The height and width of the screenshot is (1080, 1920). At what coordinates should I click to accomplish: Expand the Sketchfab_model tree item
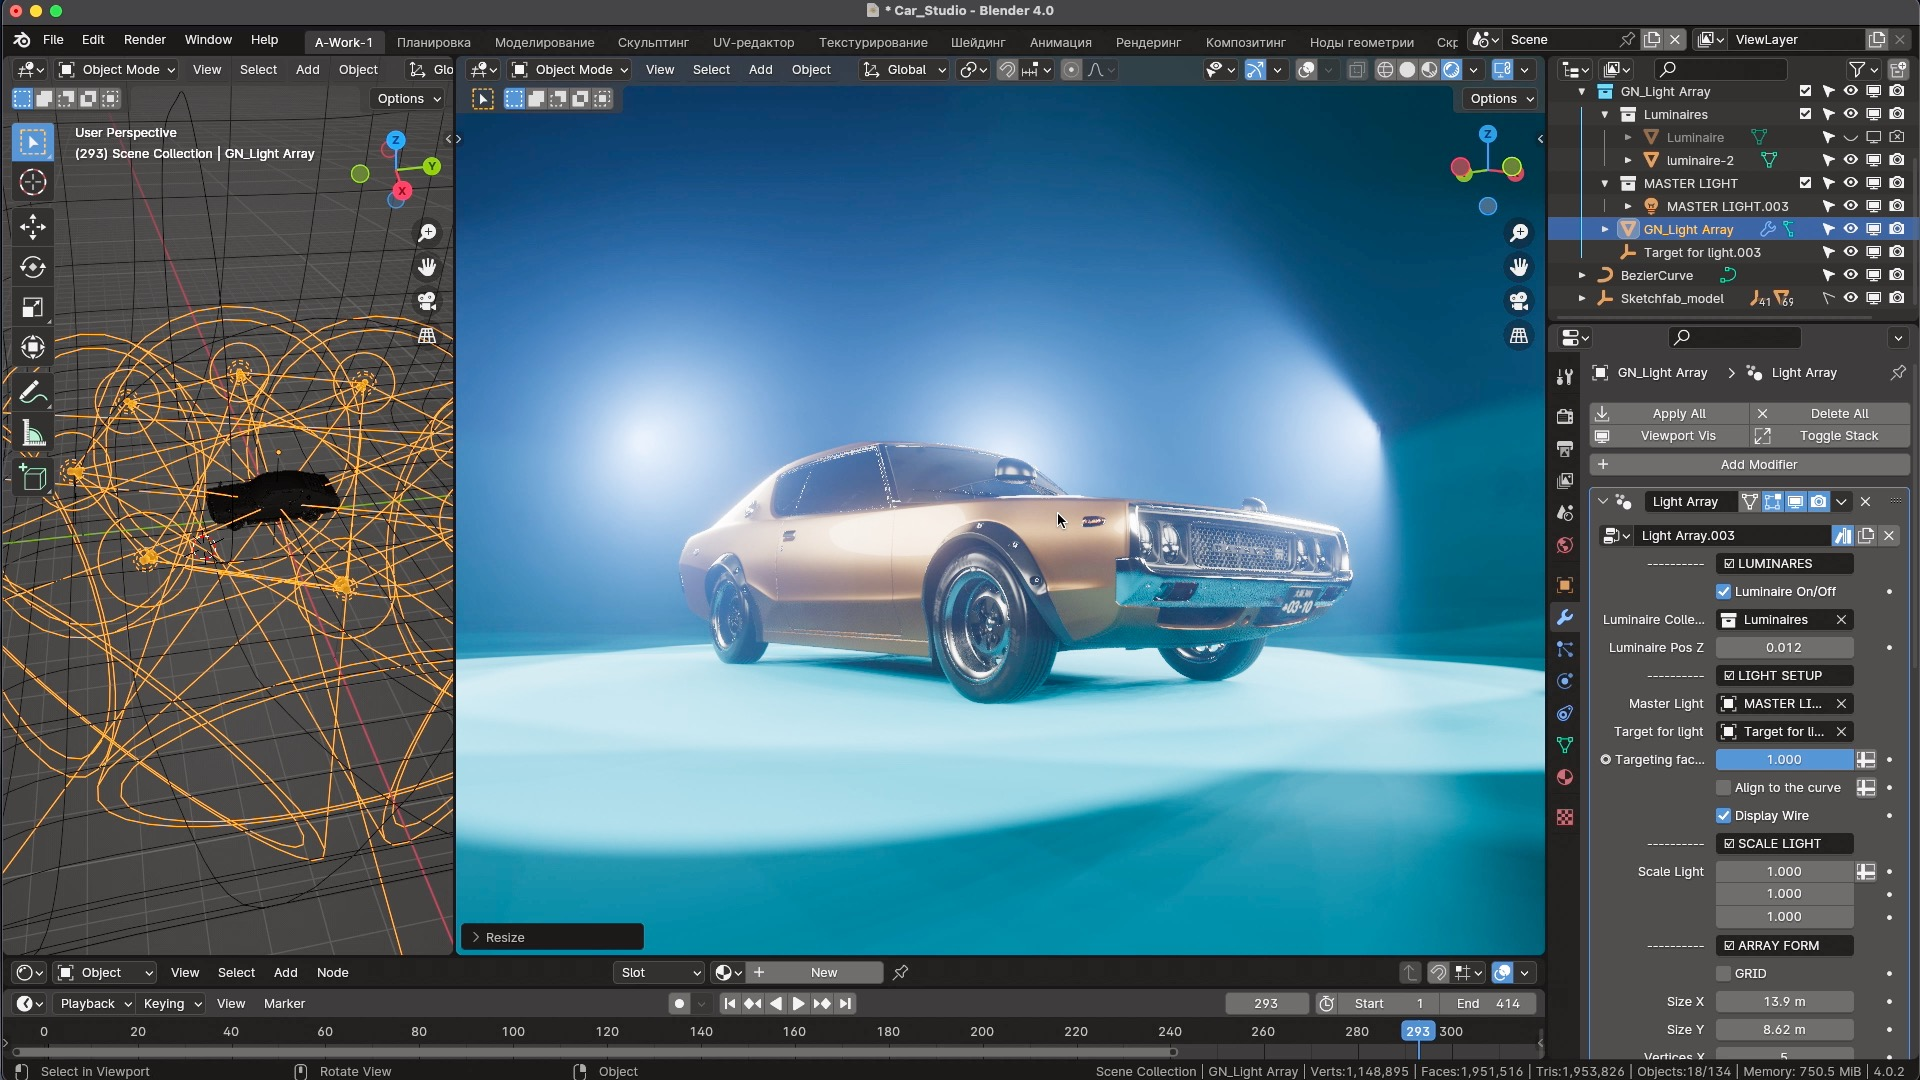[1582, 298]
